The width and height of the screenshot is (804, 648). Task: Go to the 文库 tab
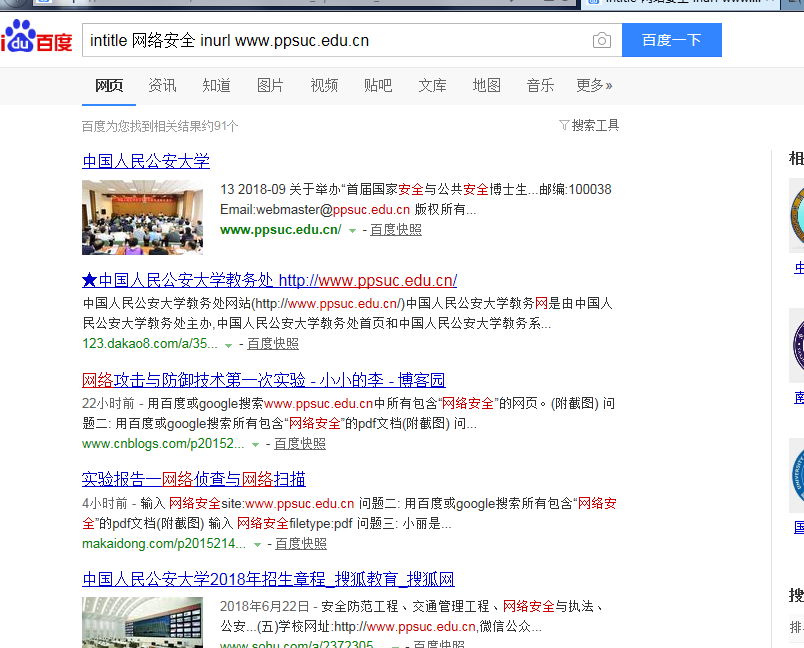432,85
